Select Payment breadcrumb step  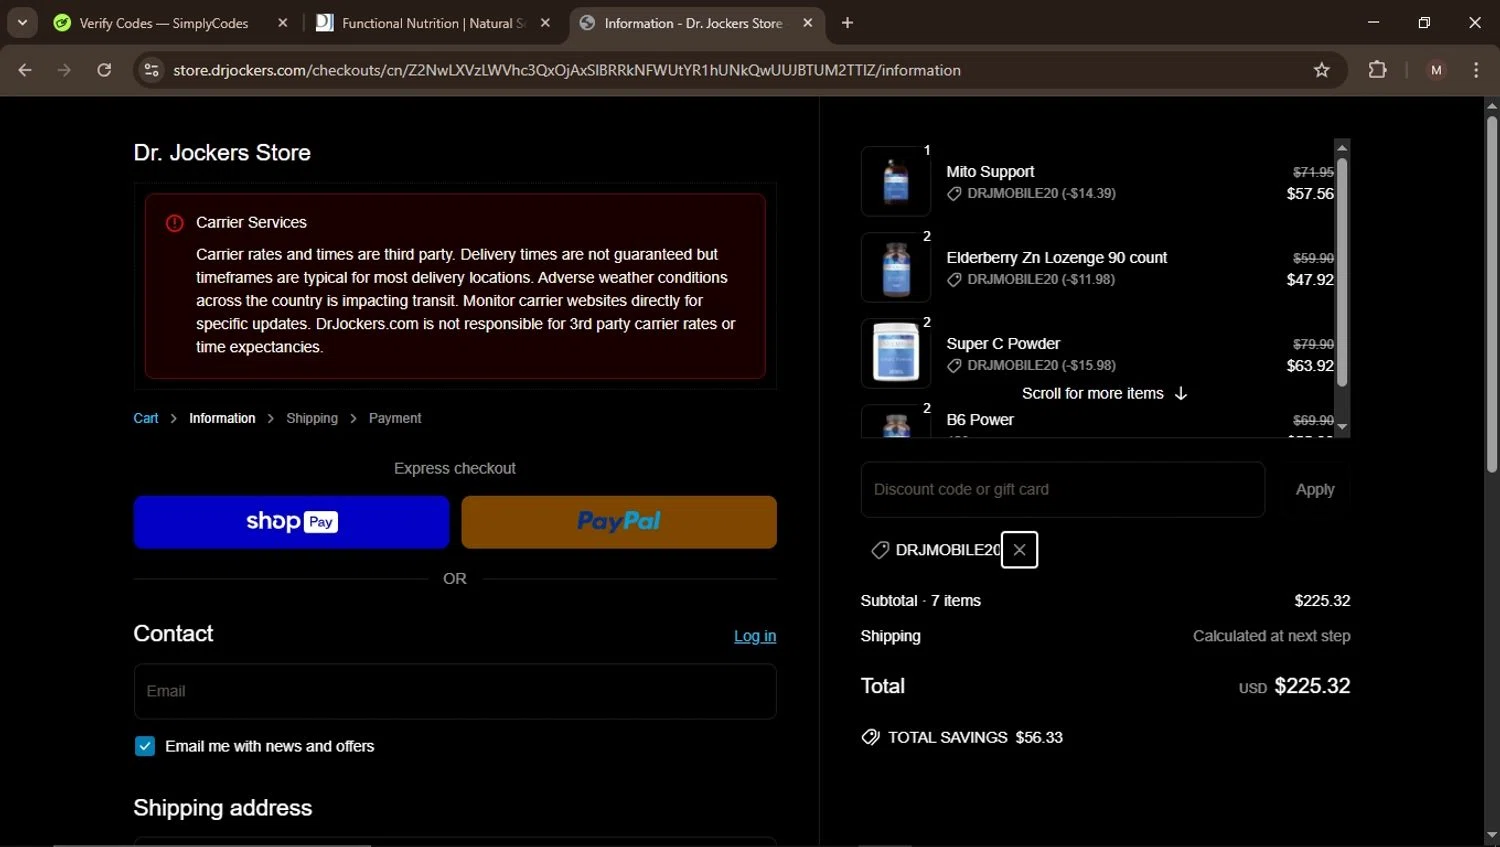[x=395, y=418]
